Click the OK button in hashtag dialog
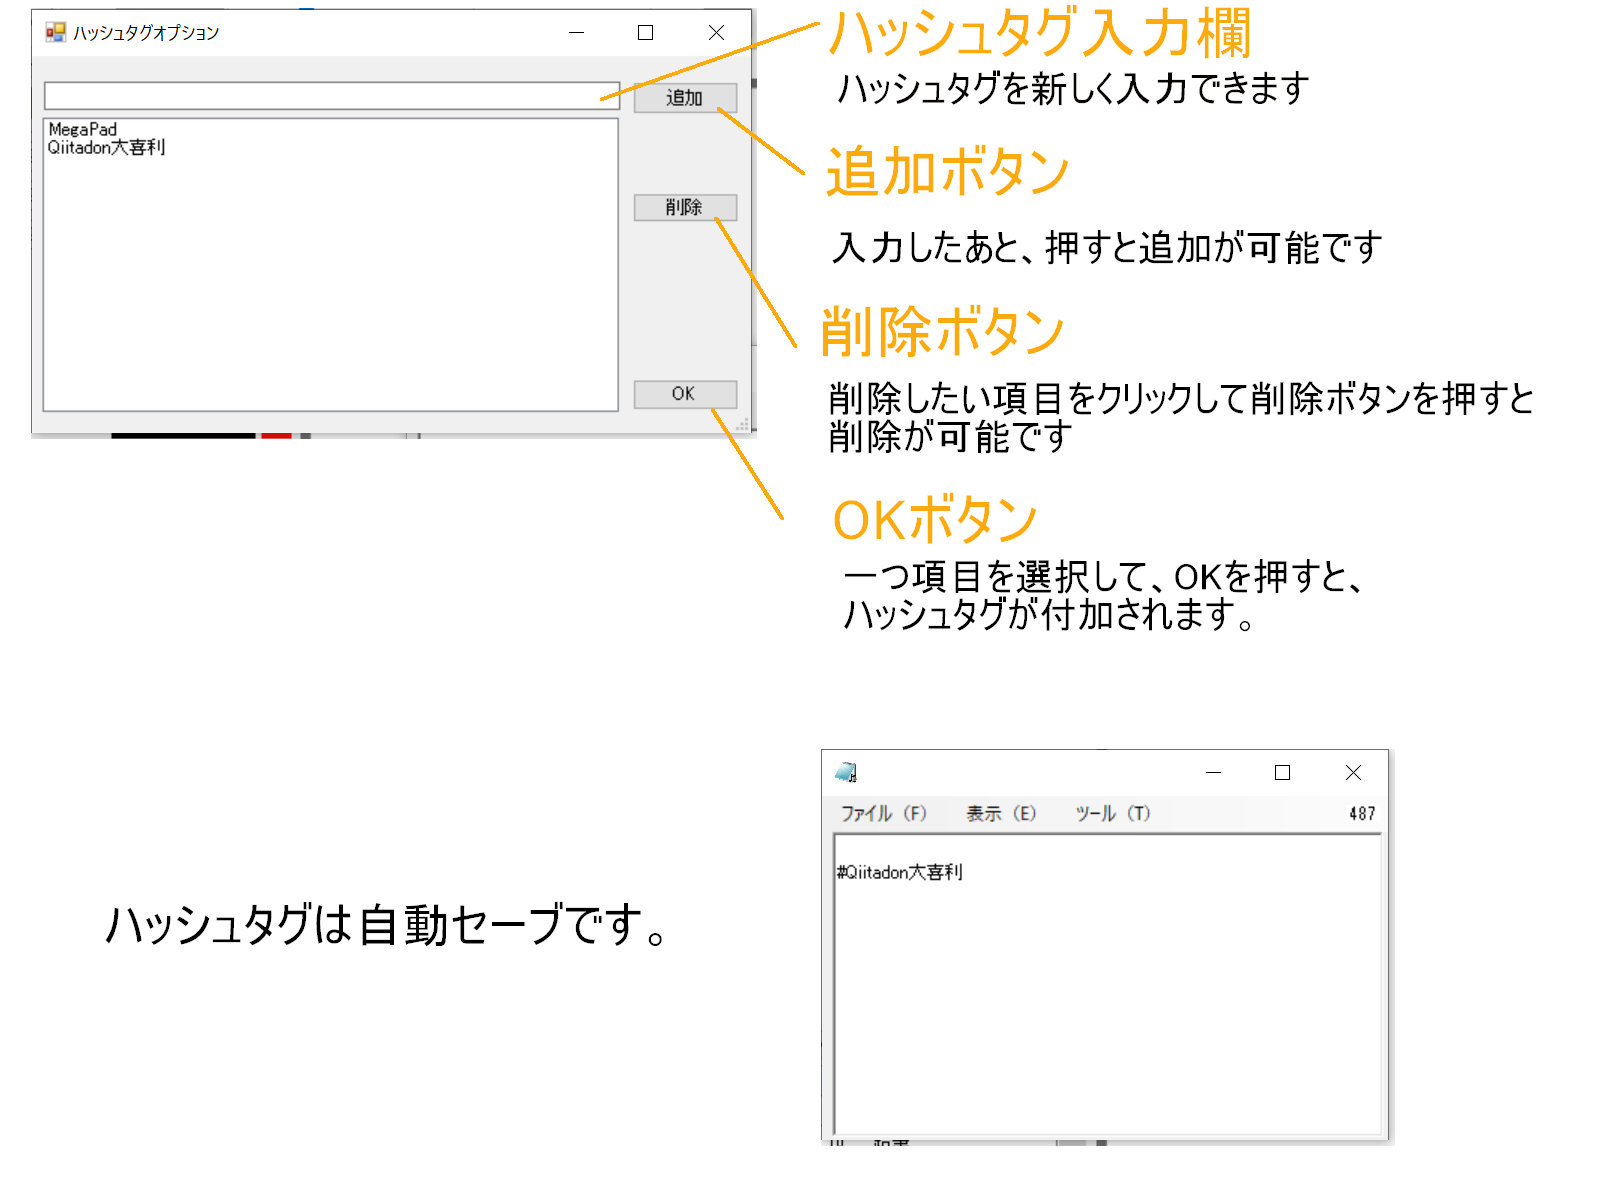This screenshot has height=1200, width=1600. pyautogui.click(x=685, y=394)
